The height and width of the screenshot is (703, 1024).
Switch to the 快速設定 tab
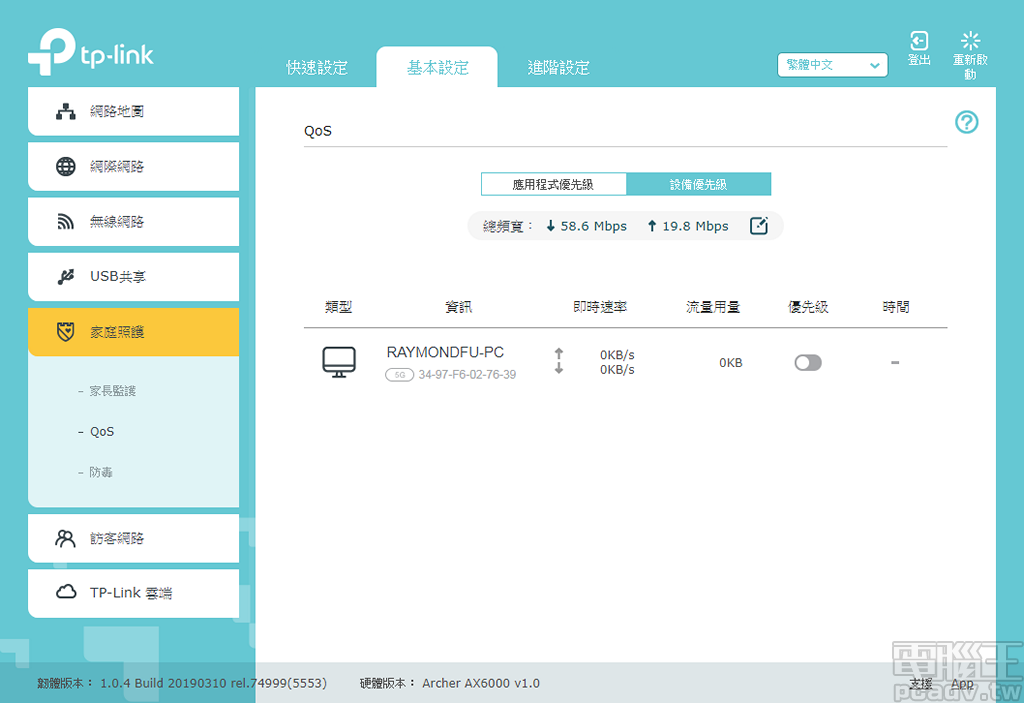pyautogui.click(x=315, y=67)
